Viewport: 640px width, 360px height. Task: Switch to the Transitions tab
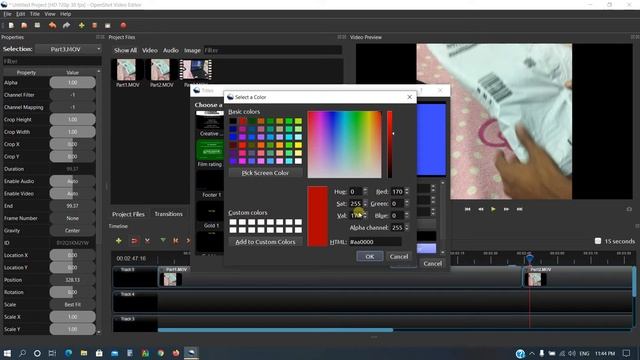coord(168,214)
